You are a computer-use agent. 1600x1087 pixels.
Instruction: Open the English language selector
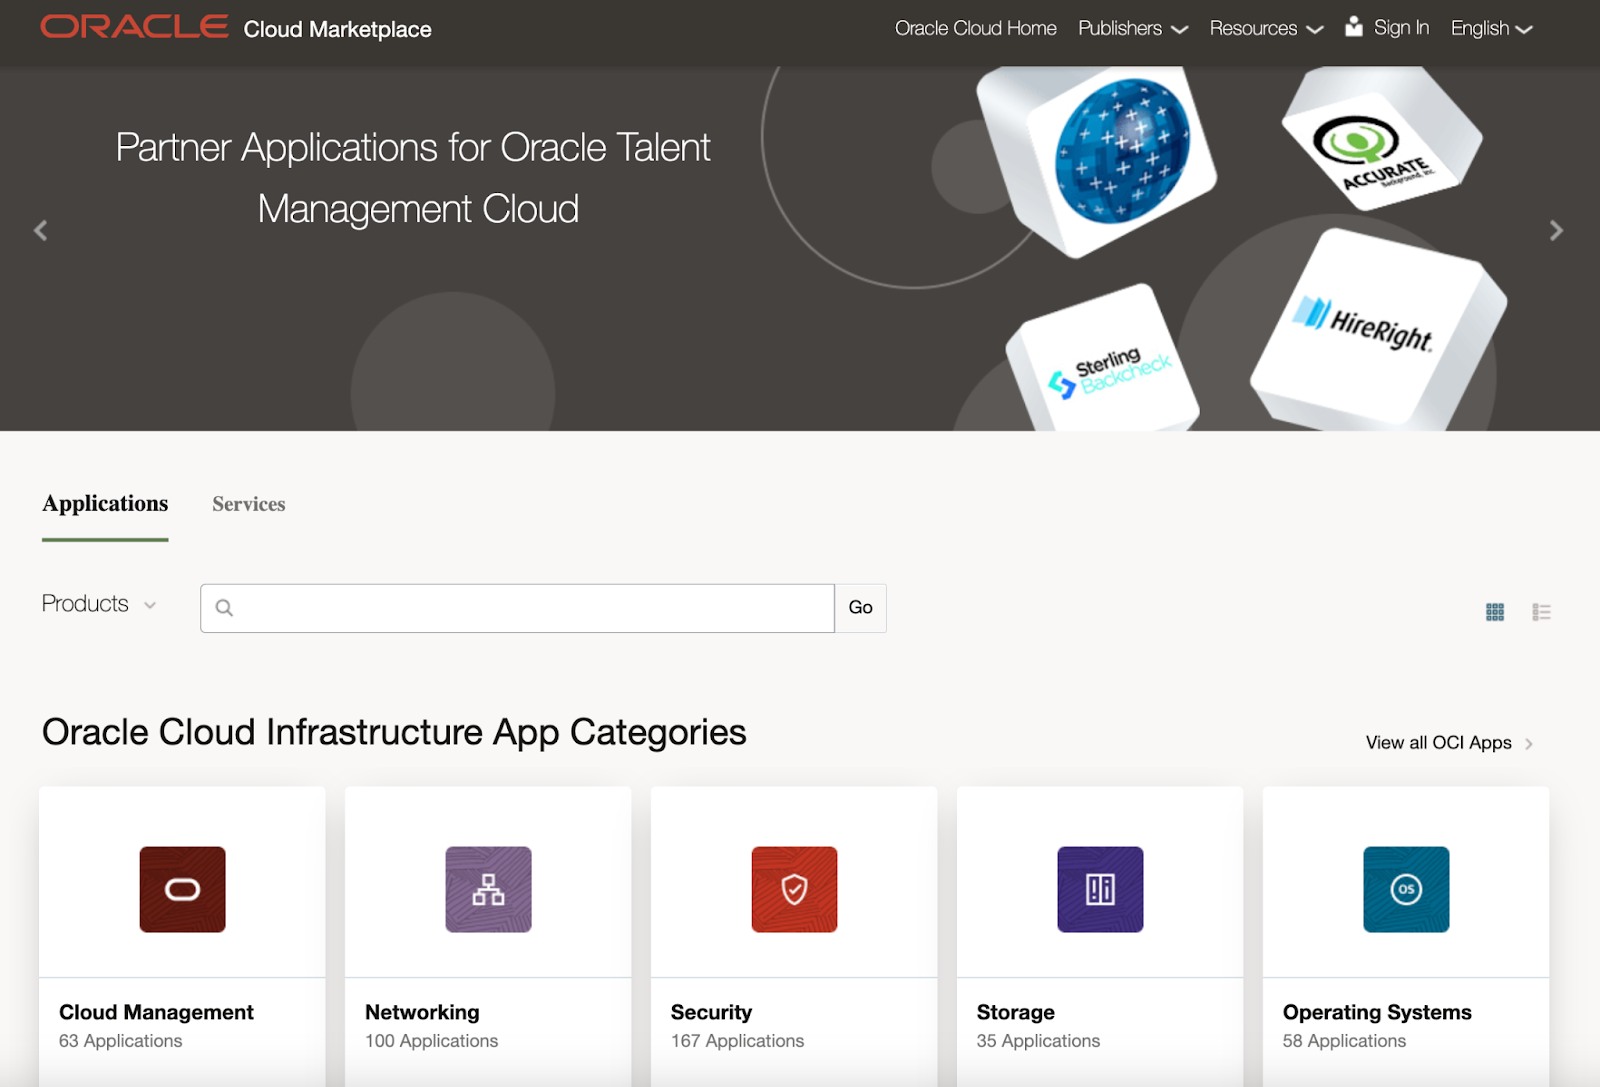pyautogui.click(x=1490, y=28)
